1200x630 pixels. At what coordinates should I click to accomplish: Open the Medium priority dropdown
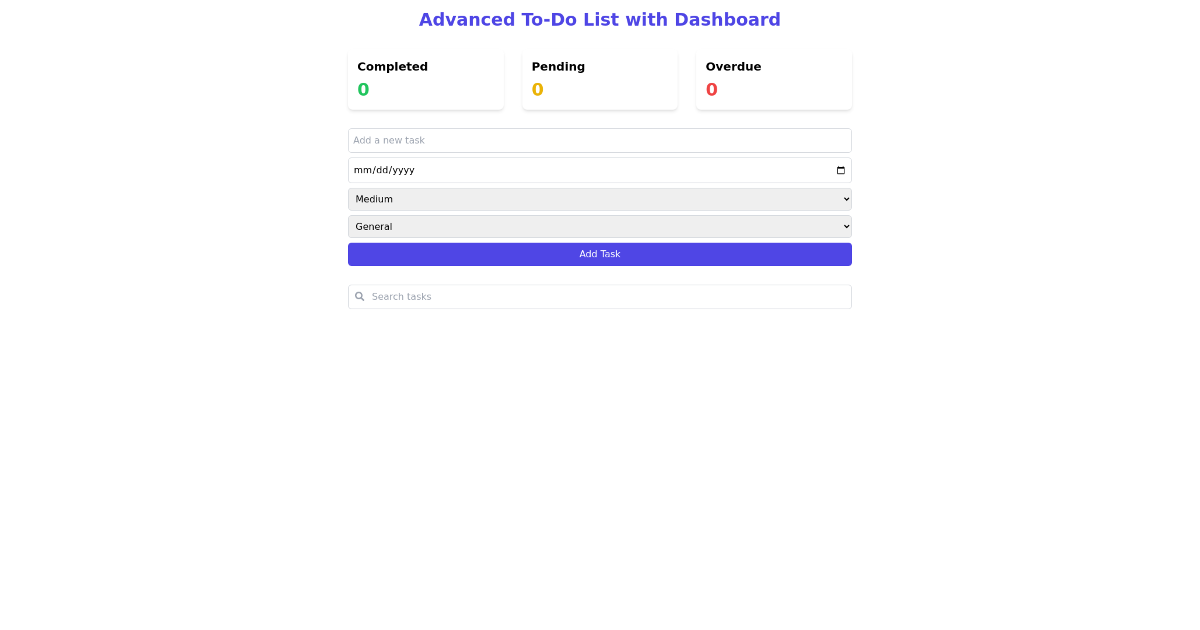point(600,199)
